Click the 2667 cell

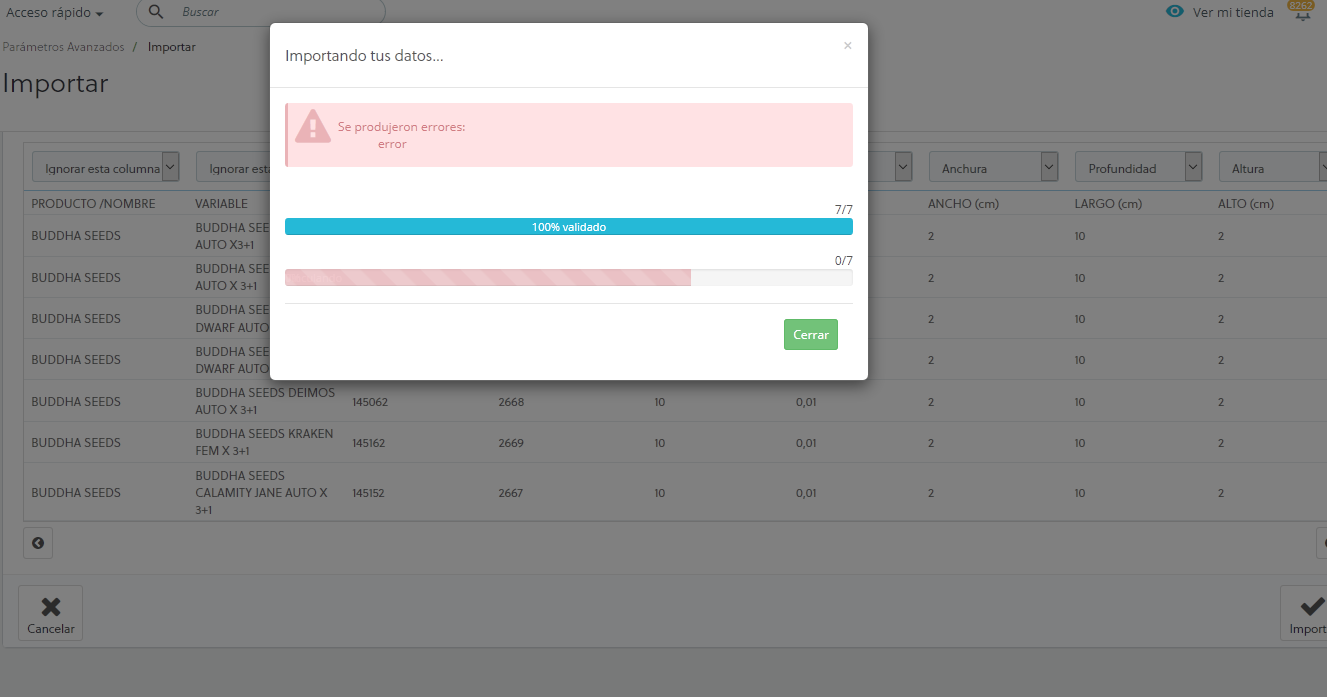point(511,493)
